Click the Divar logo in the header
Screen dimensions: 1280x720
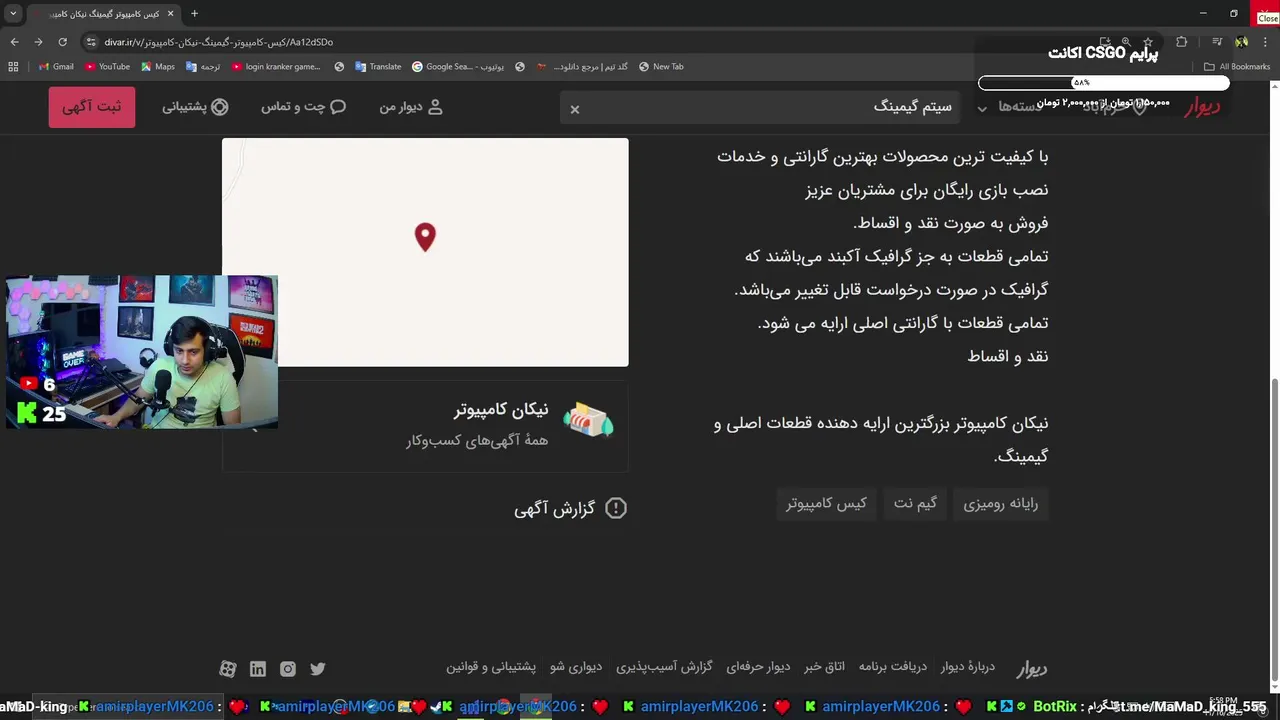(1202, 107)
